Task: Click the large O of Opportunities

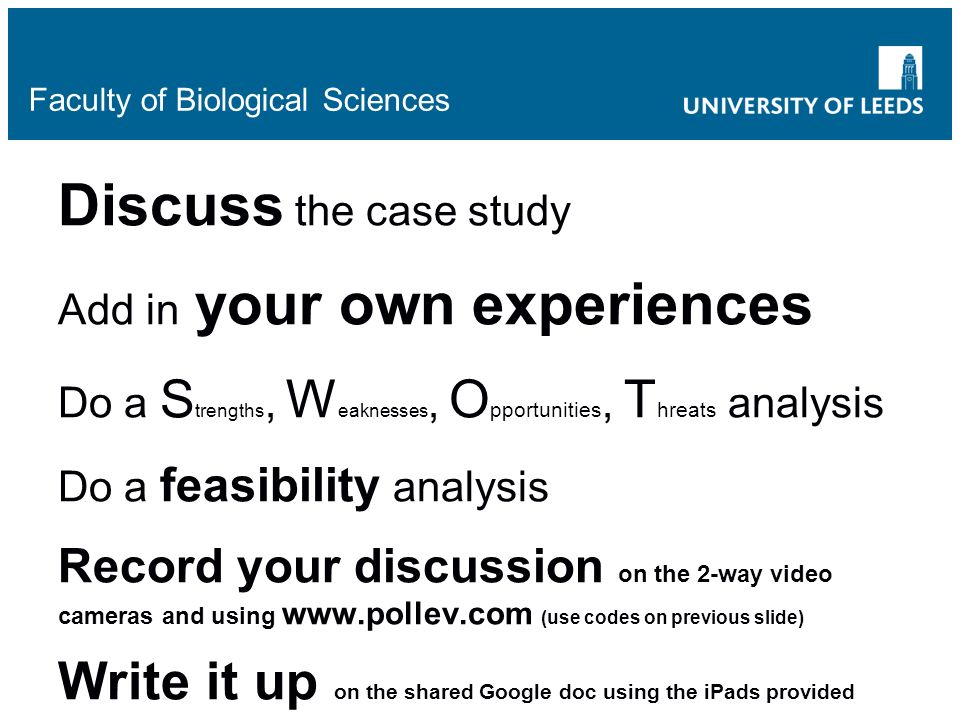Action: [469, 400]
